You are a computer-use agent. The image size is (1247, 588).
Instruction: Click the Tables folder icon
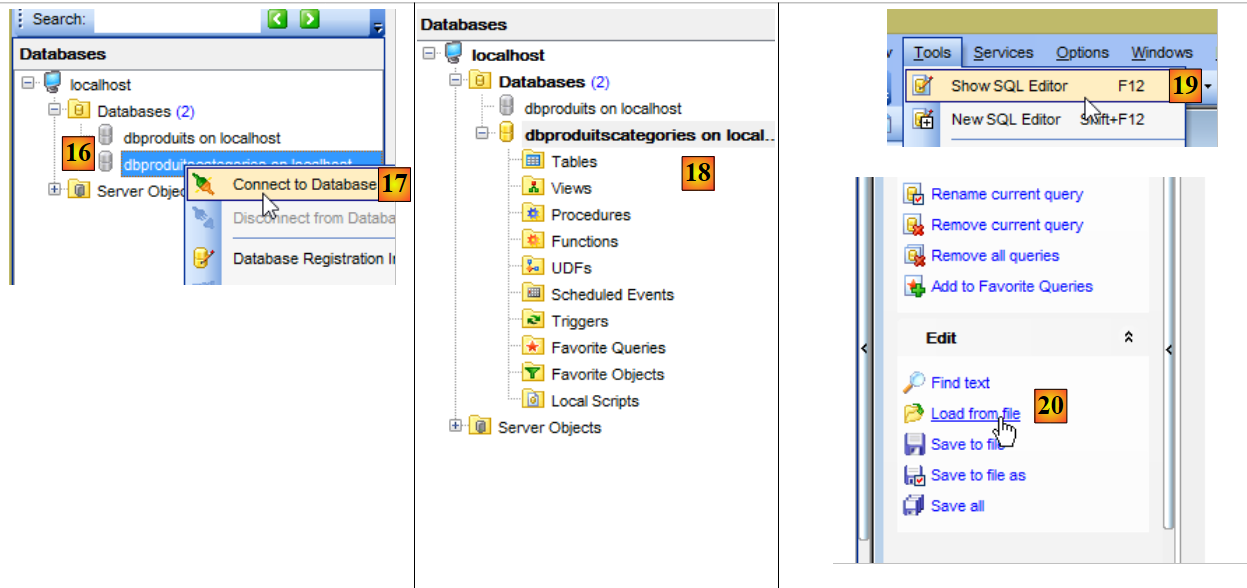tap(533, 161)
